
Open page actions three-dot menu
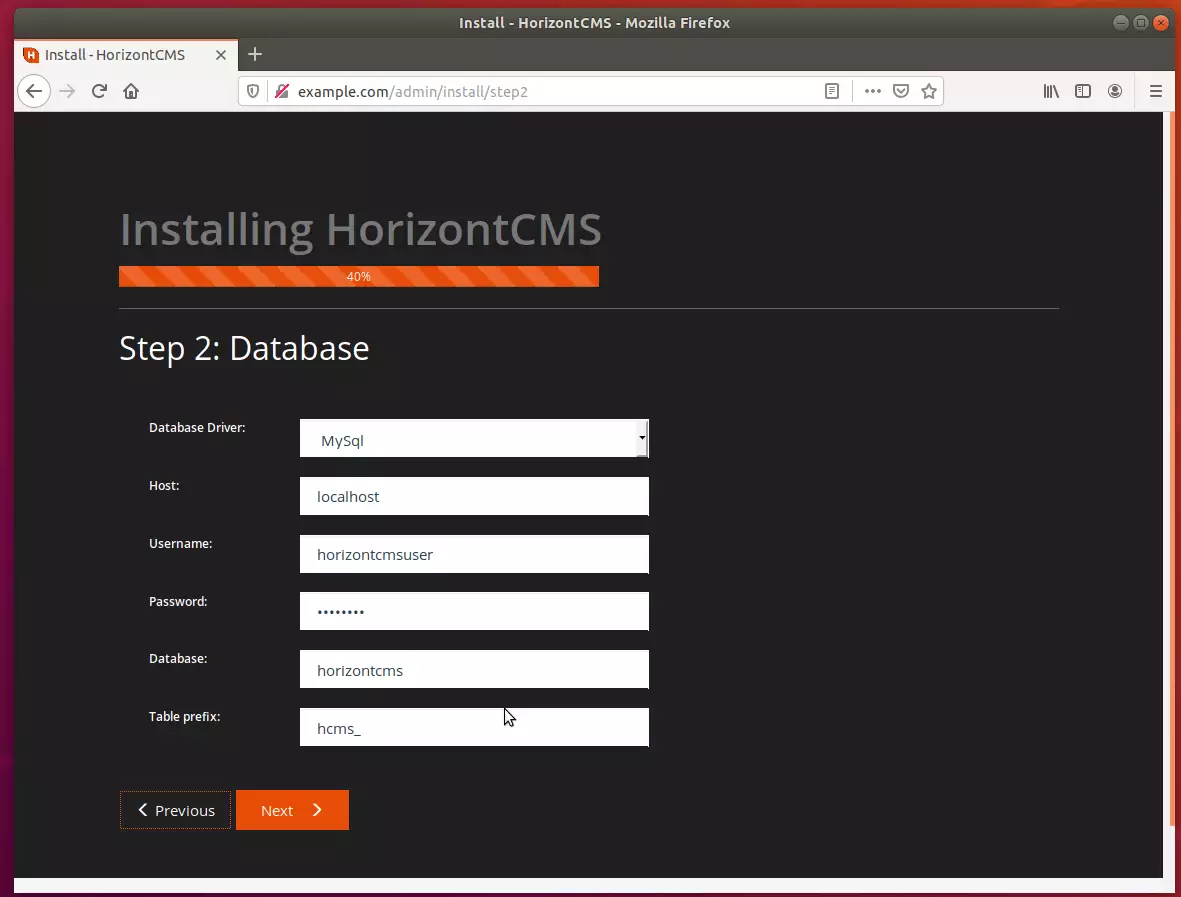point(872,92)
